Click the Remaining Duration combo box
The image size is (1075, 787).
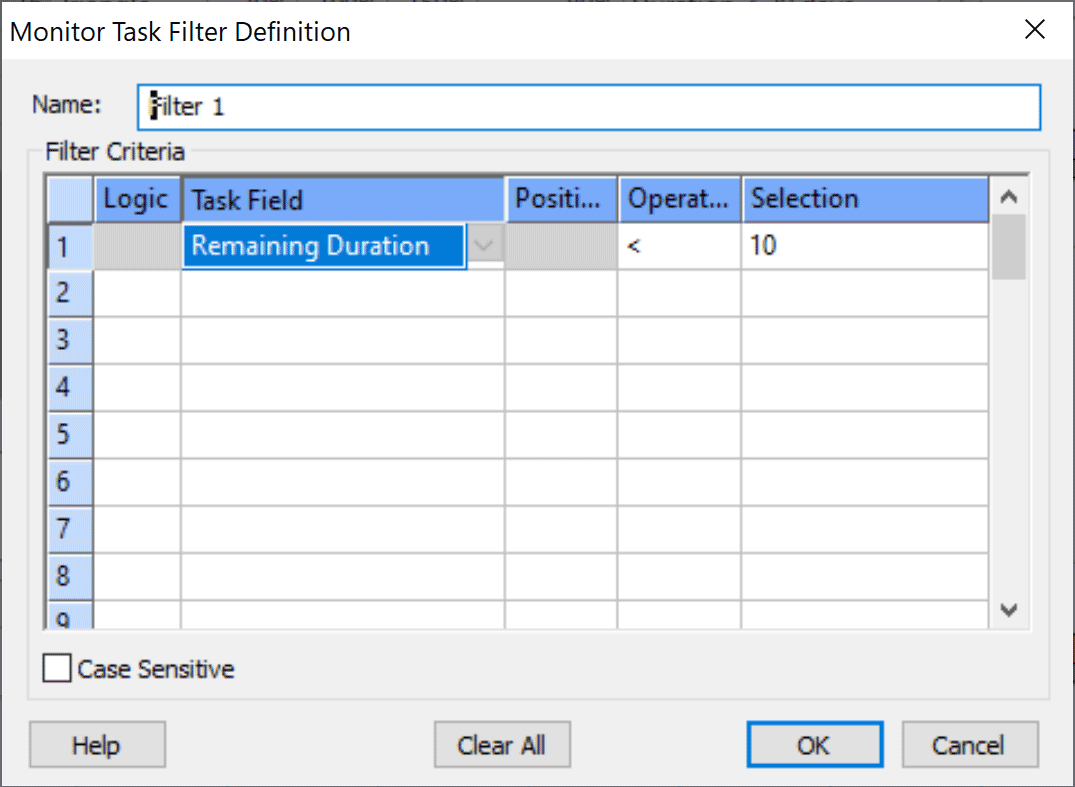323,246
